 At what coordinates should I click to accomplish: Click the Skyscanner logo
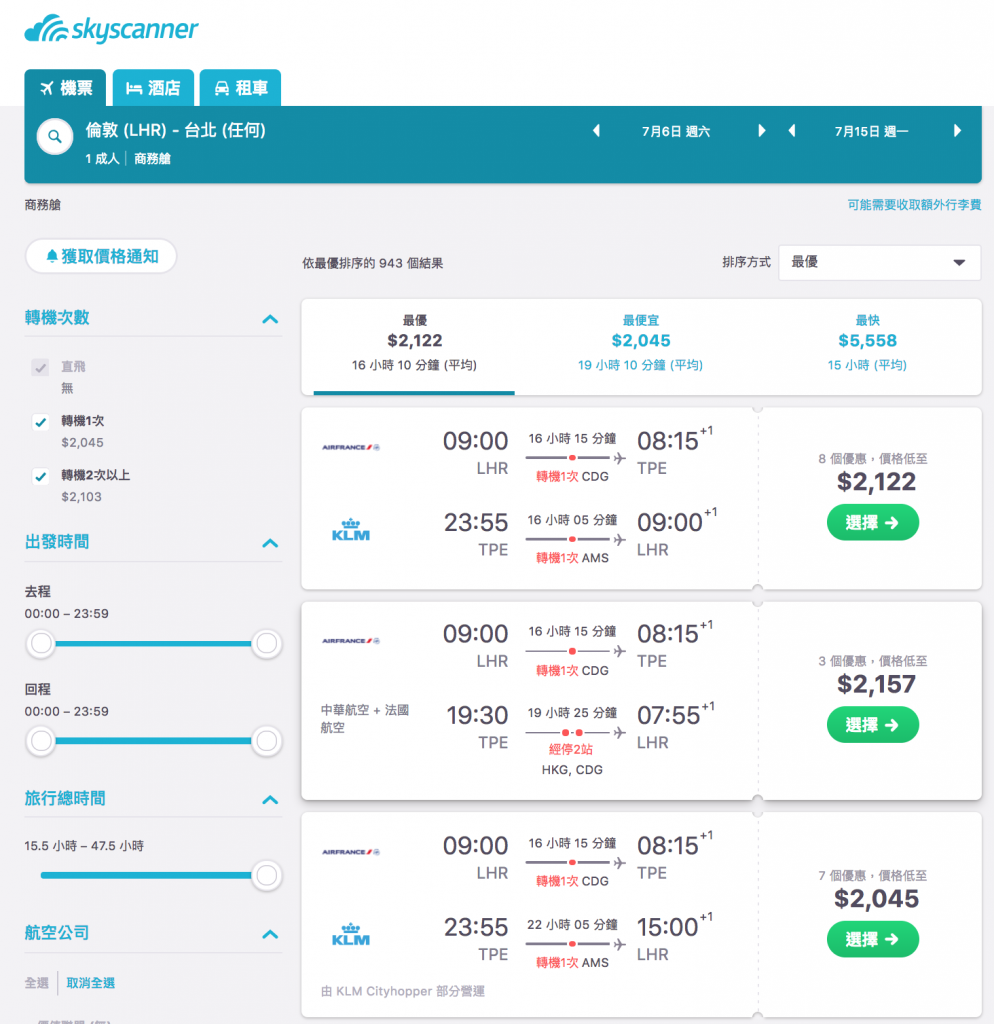click(111, 29)
